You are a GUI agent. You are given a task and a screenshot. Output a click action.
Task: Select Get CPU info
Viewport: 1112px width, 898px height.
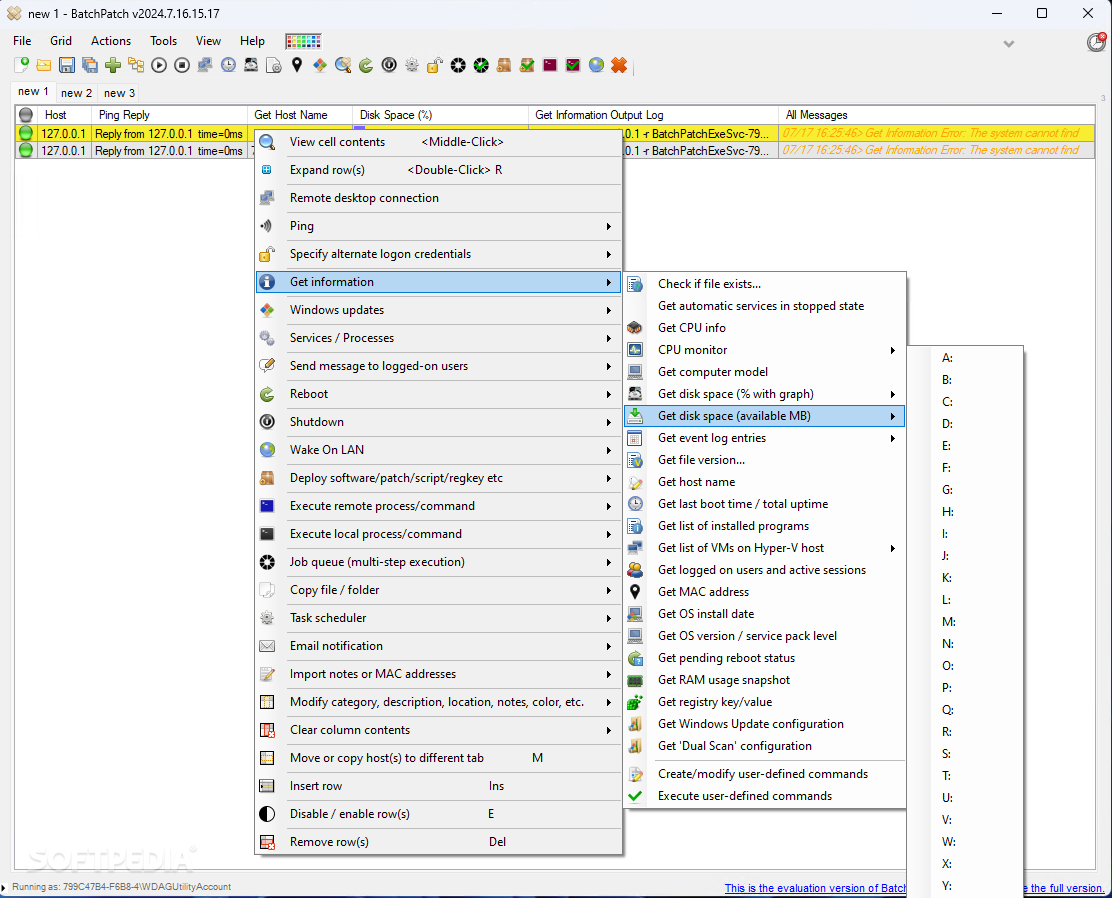tap(764, 328)
